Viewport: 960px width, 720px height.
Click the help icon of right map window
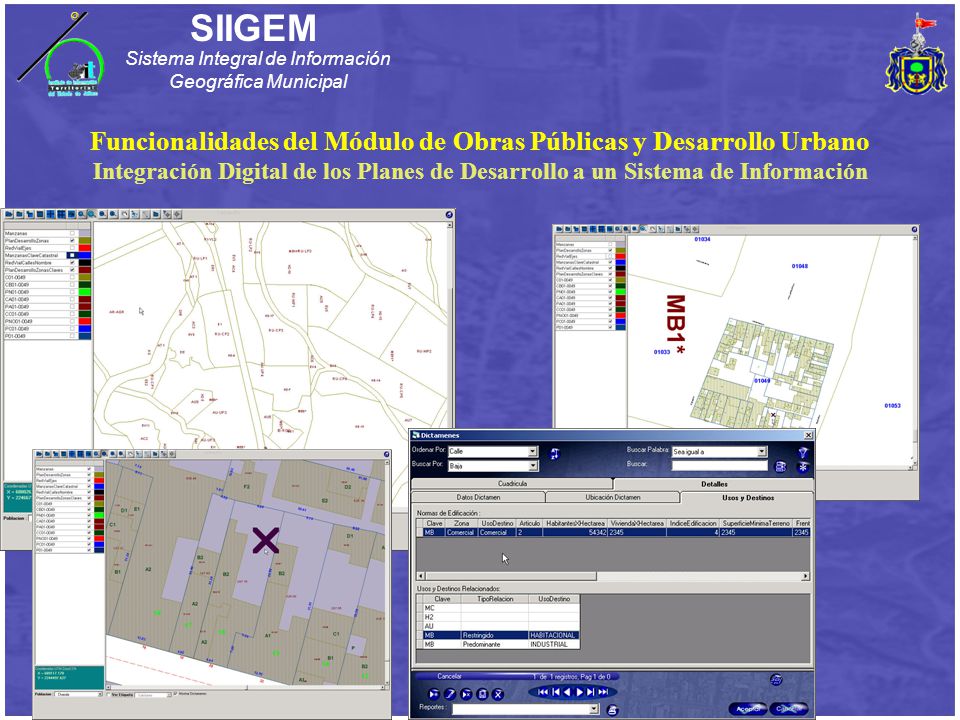coord(914,230)
